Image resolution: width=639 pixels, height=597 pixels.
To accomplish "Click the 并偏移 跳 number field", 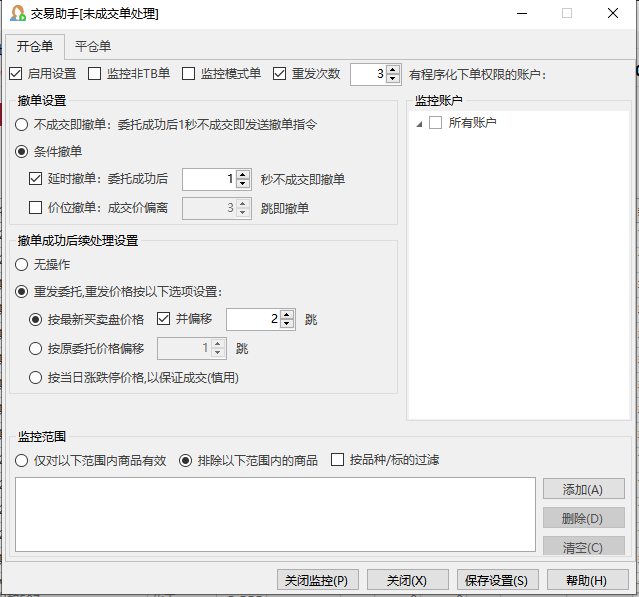I will click(x=253, y=319).
